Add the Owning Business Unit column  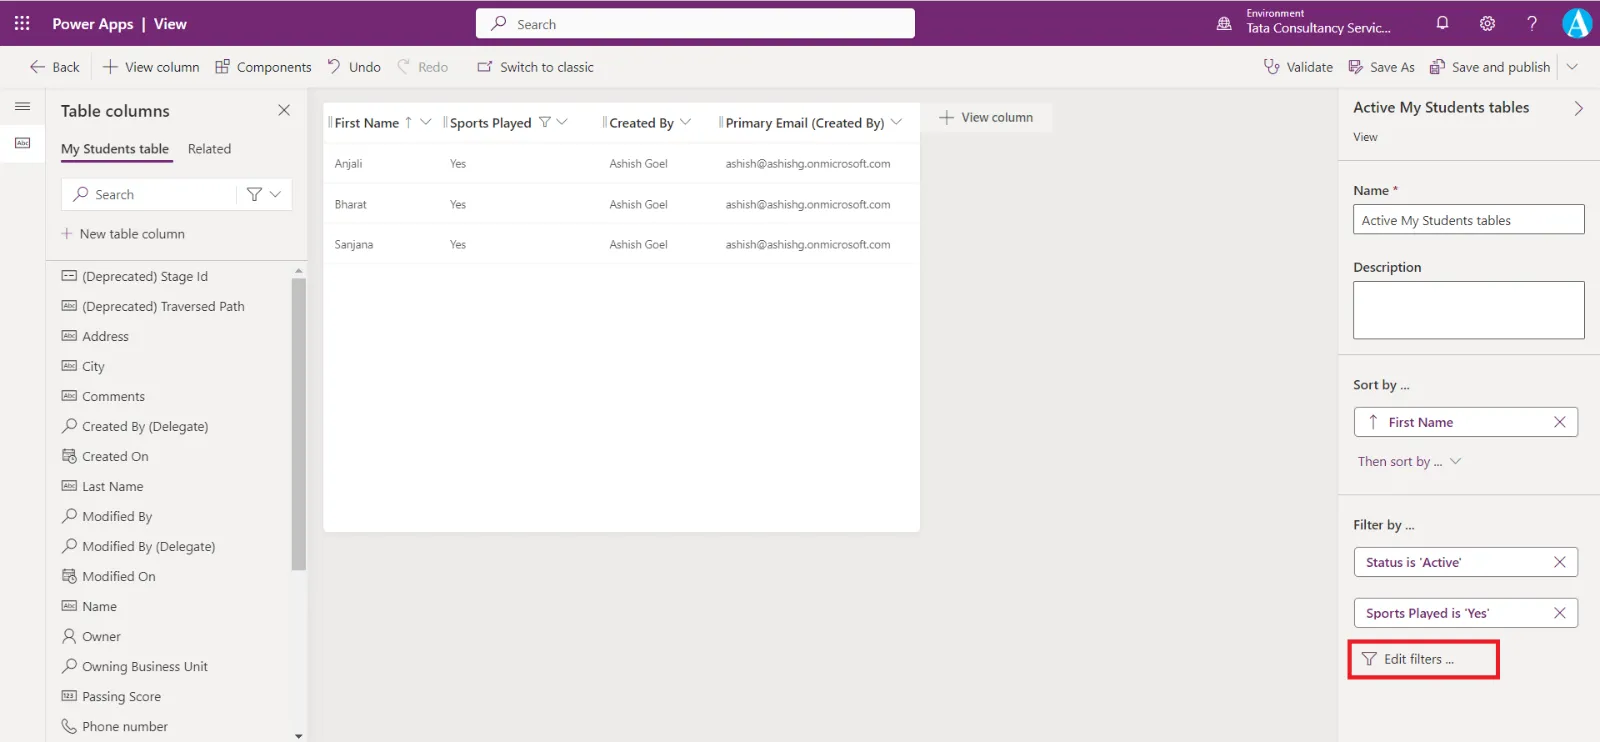[135, 666]
